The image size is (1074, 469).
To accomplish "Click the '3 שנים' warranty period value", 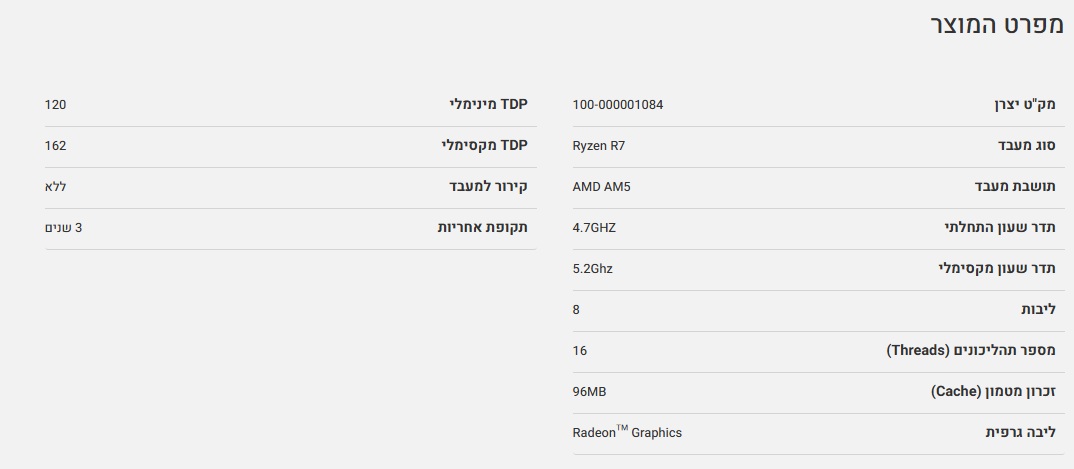I will tap(63, 228).
